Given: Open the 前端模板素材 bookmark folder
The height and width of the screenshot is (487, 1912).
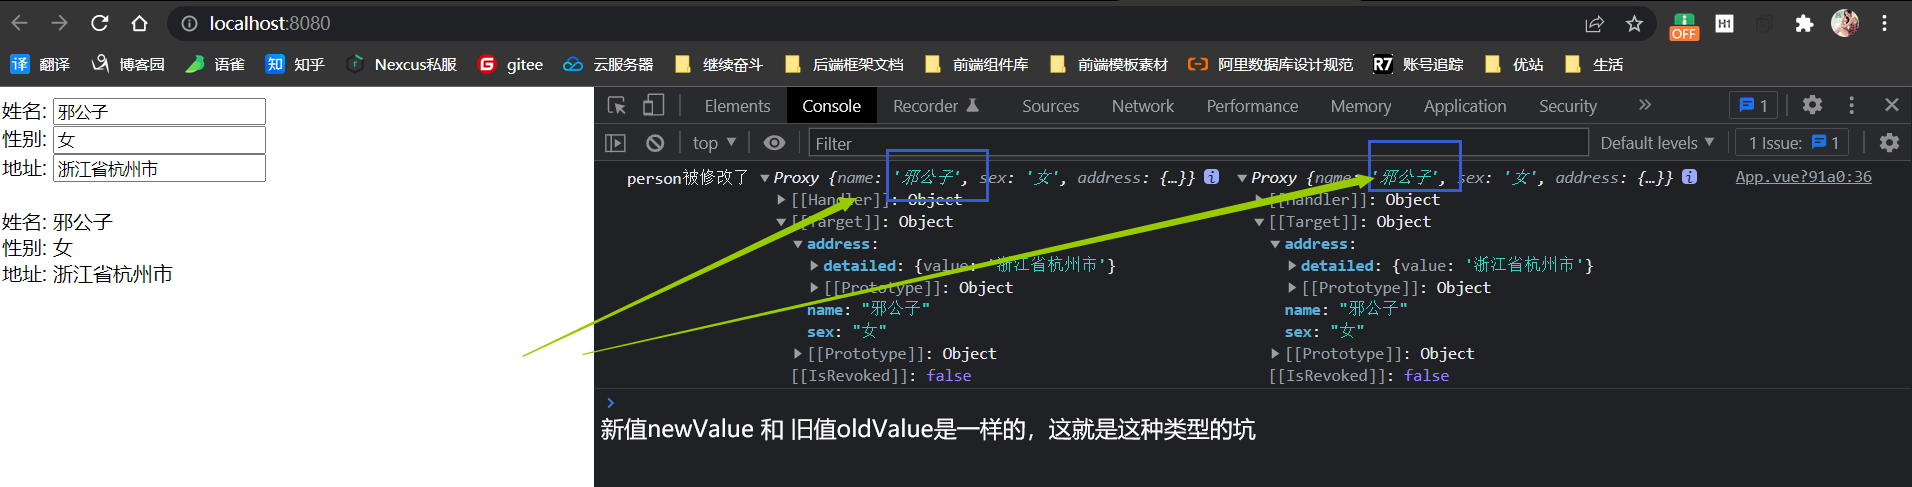Looking at the screenshot, I should (x=1108, y=64).
